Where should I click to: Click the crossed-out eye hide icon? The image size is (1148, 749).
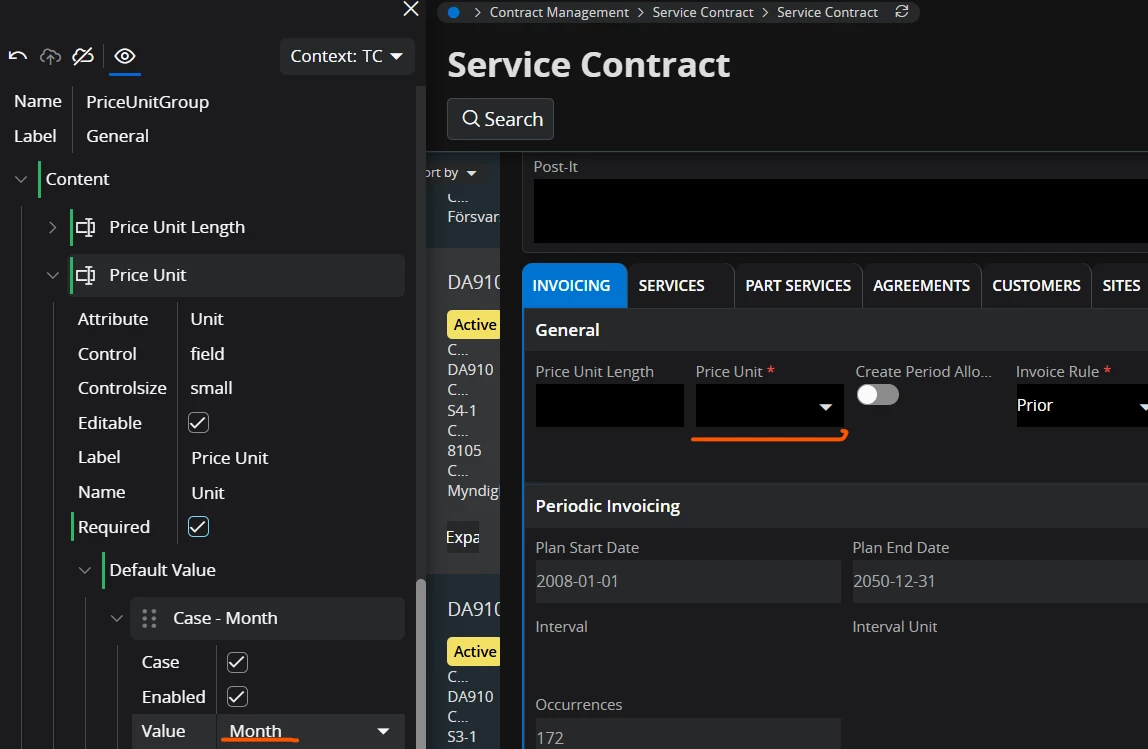(x=83, y=56)
